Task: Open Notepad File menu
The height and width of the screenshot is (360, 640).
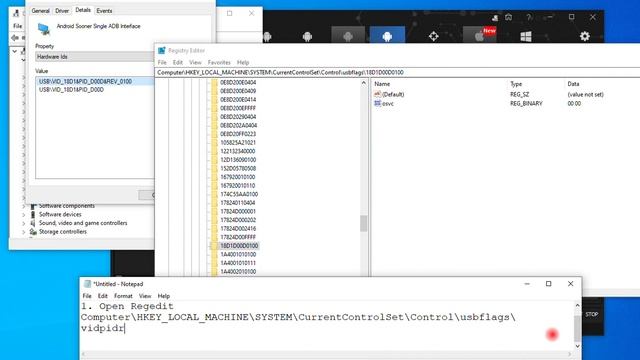Action: (x=87, y=296)
